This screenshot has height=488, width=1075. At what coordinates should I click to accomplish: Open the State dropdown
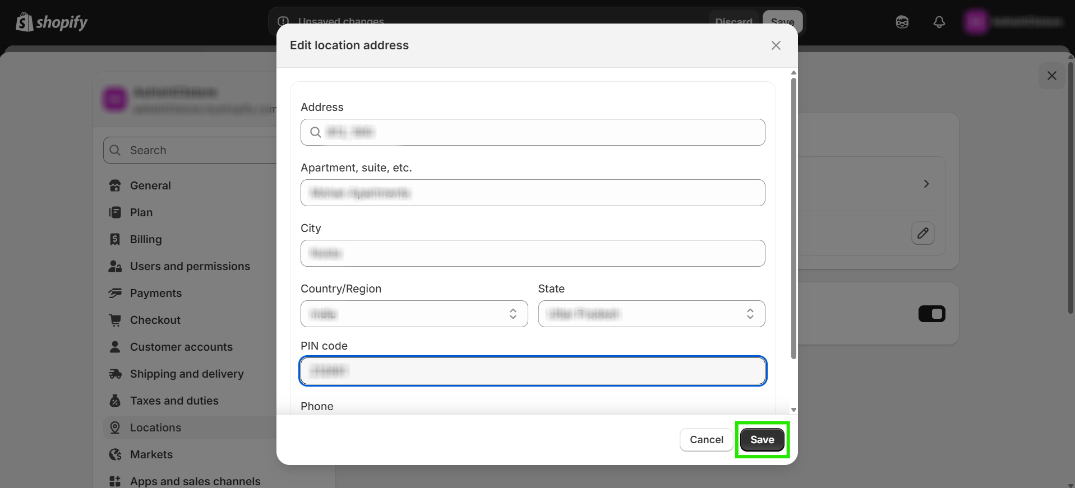click(651, 314)
